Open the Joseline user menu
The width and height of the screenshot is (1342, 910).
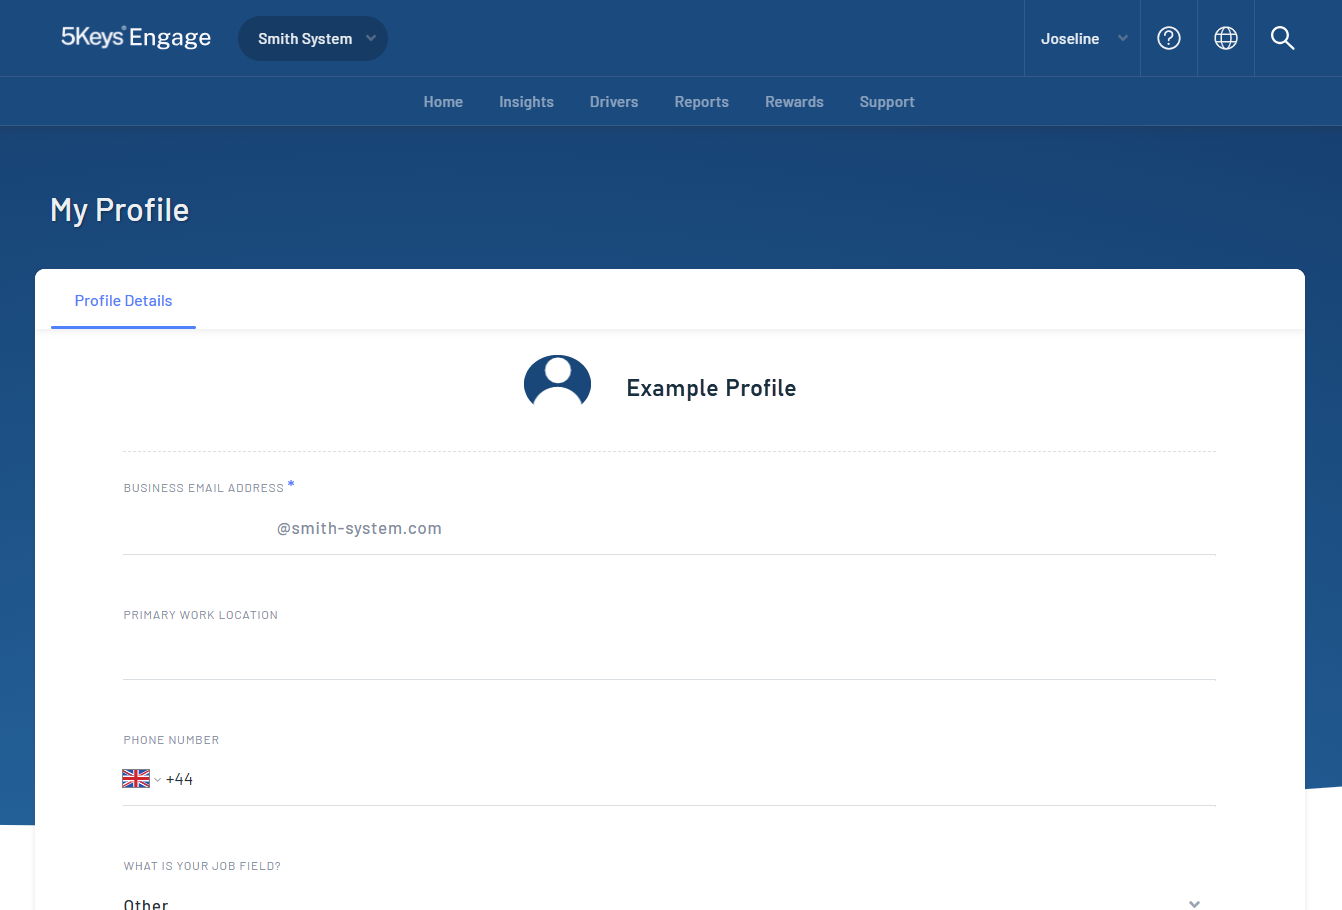1083,39
